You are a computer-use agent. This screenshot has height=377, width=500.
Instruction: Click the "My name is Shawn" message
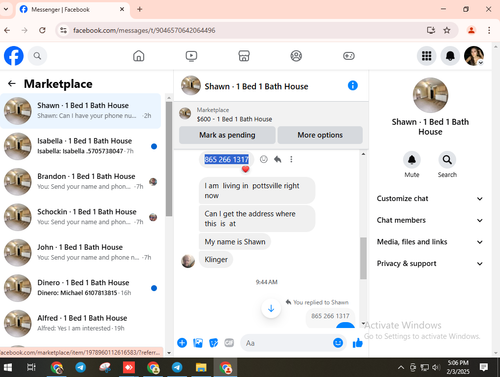point(235,242)
